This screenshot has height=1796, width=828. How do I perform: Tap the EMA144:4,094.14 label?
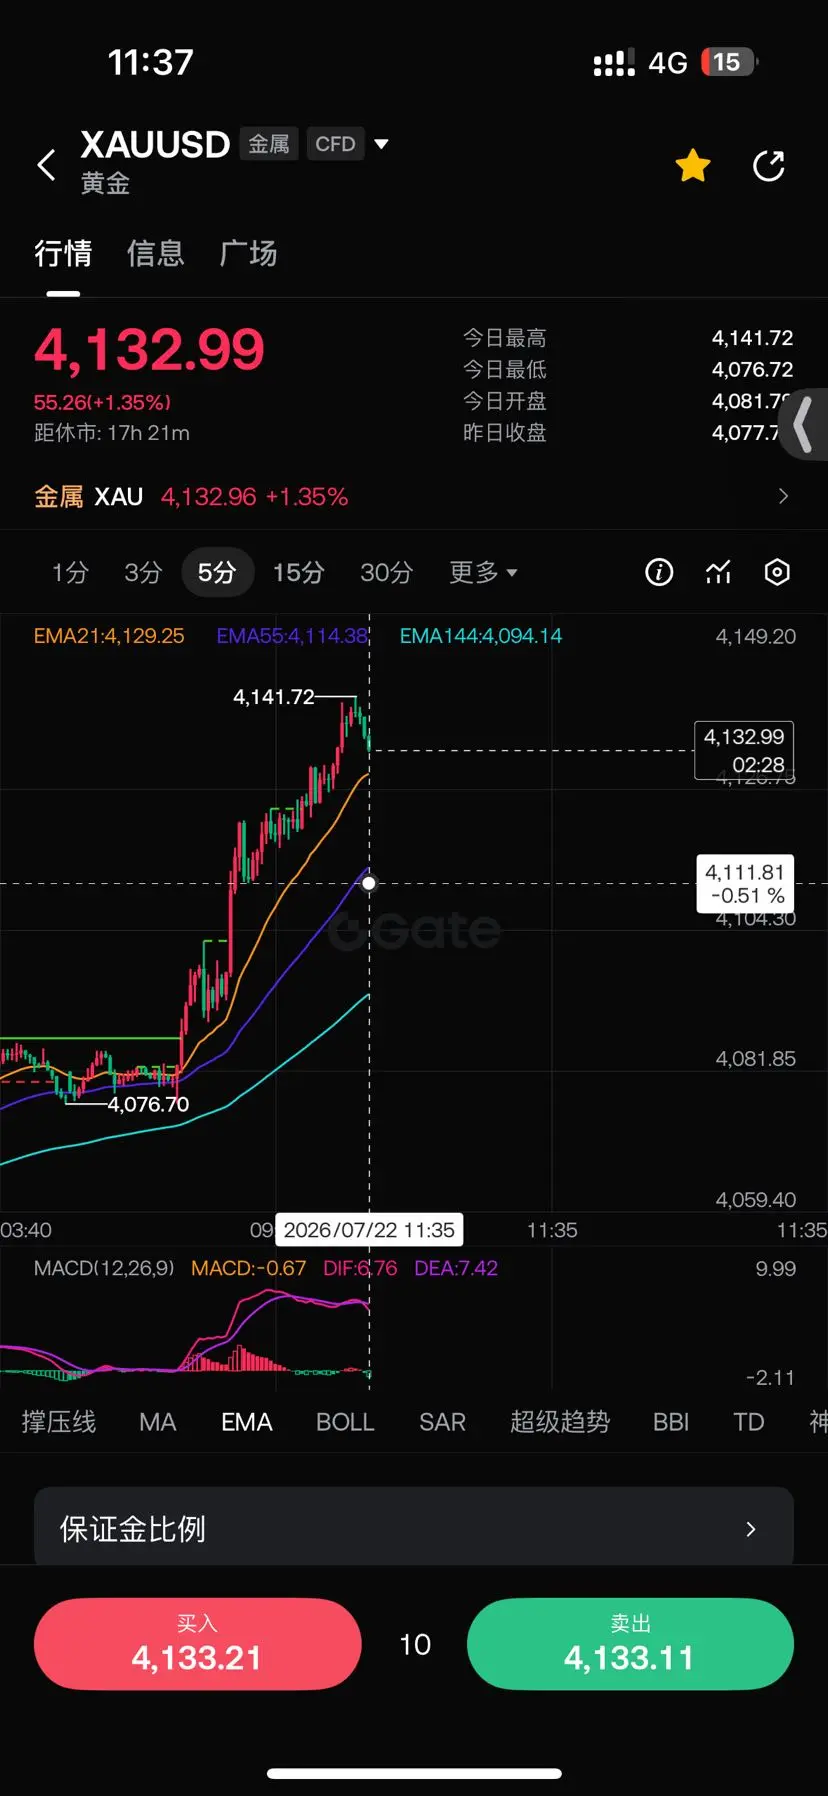(x=481, y=636)
